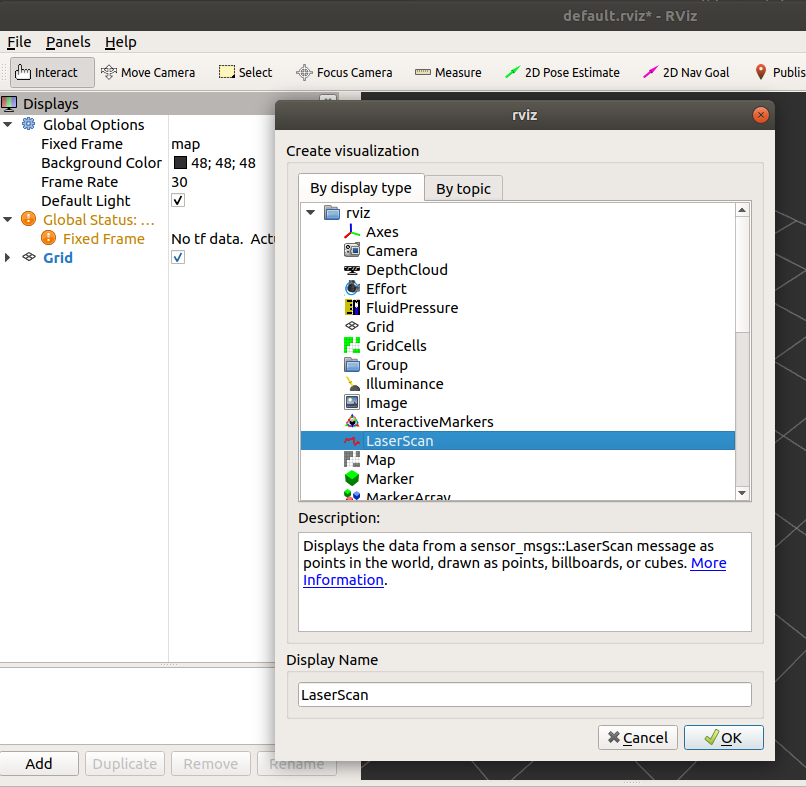Click the FluidPressure icon
This screenshot has height=787, width=806.
(352, 307)
